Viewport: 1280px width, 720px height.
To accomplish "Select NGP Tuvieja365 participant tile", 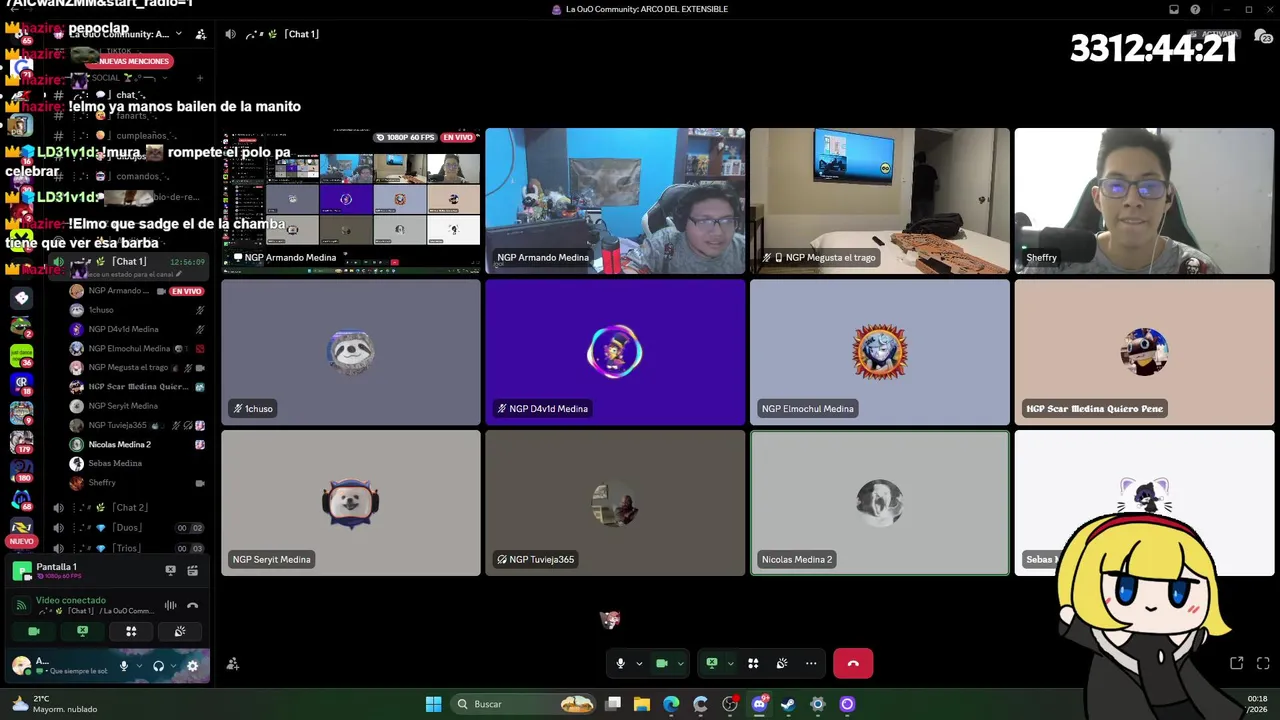I will [615, 503].
